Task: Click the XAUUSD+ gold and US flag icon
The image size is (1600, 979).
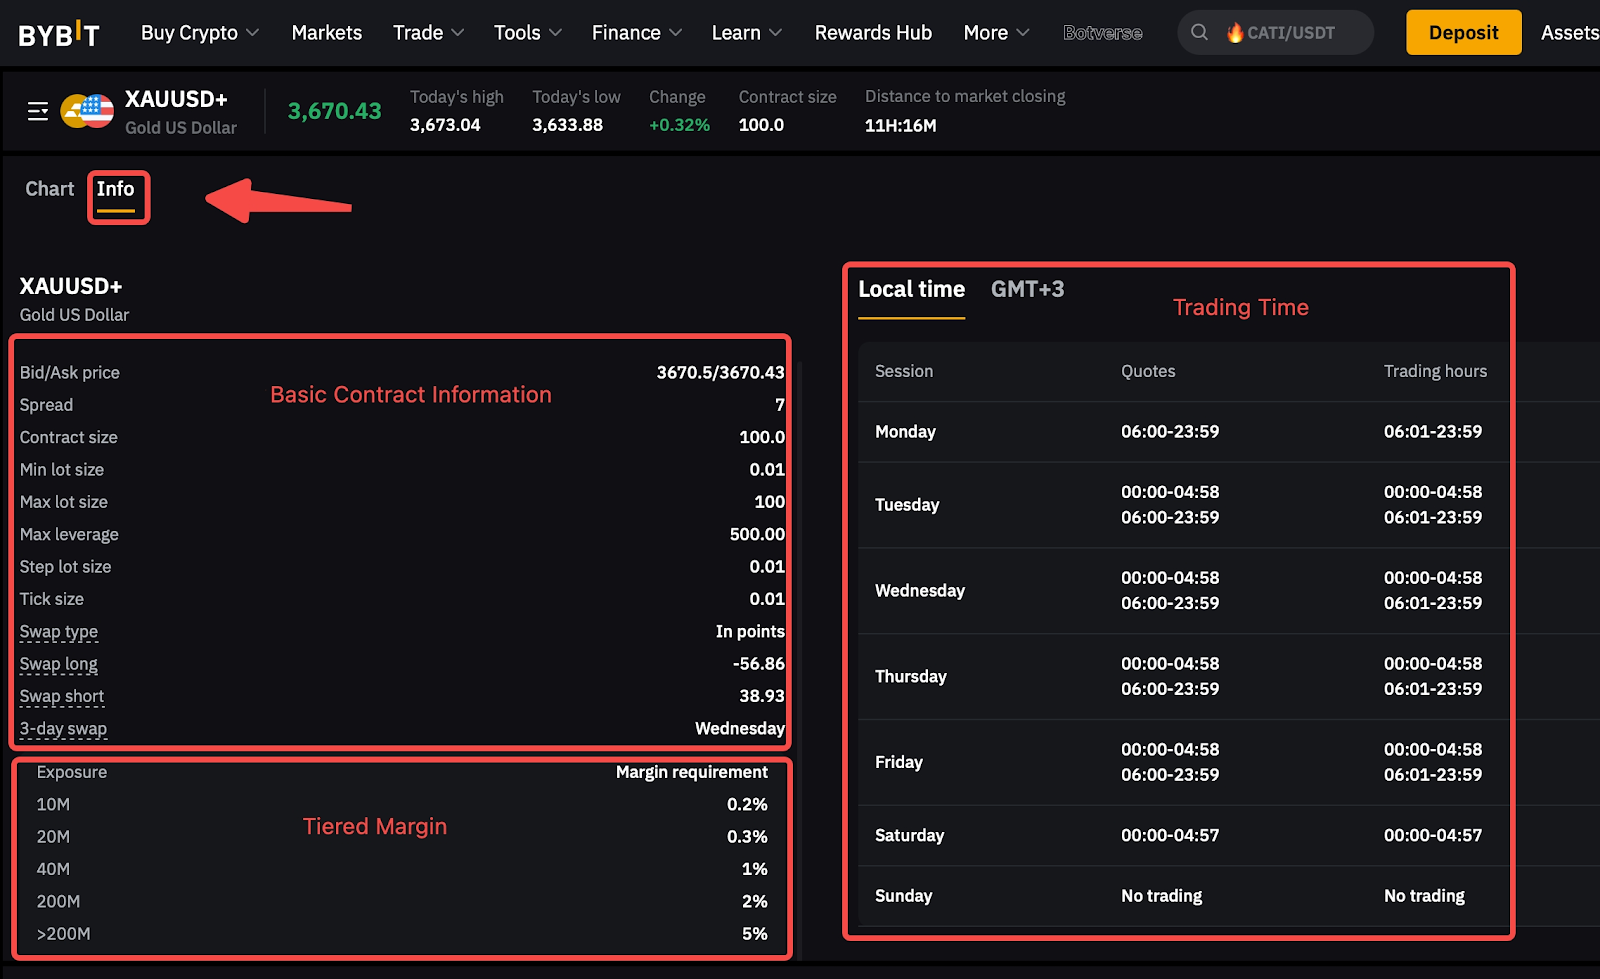Action: pos(87,111)
